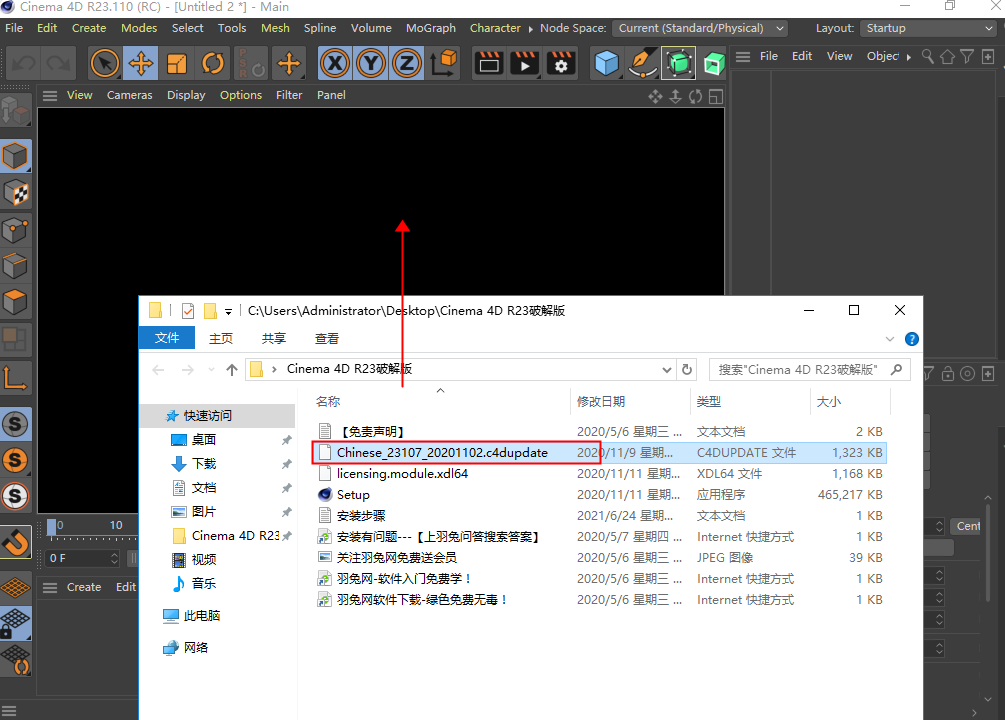Refresh the Explorer folder view
This screenshot has width=1005, height=720.
tap(687, 369)
